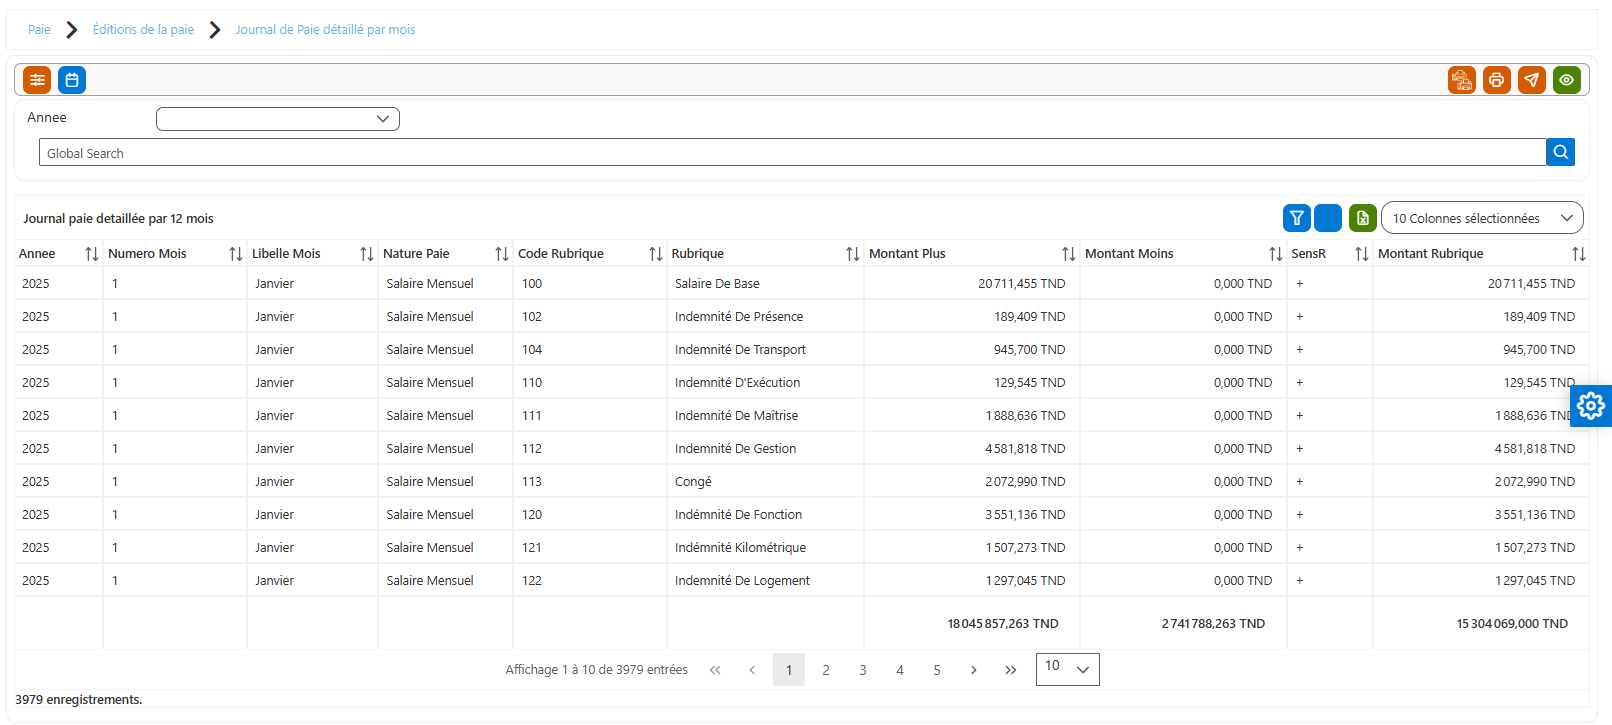This screenshot has height=725, width=1612.
Task: Sort by Libelle Mois column
Action: 367,254
